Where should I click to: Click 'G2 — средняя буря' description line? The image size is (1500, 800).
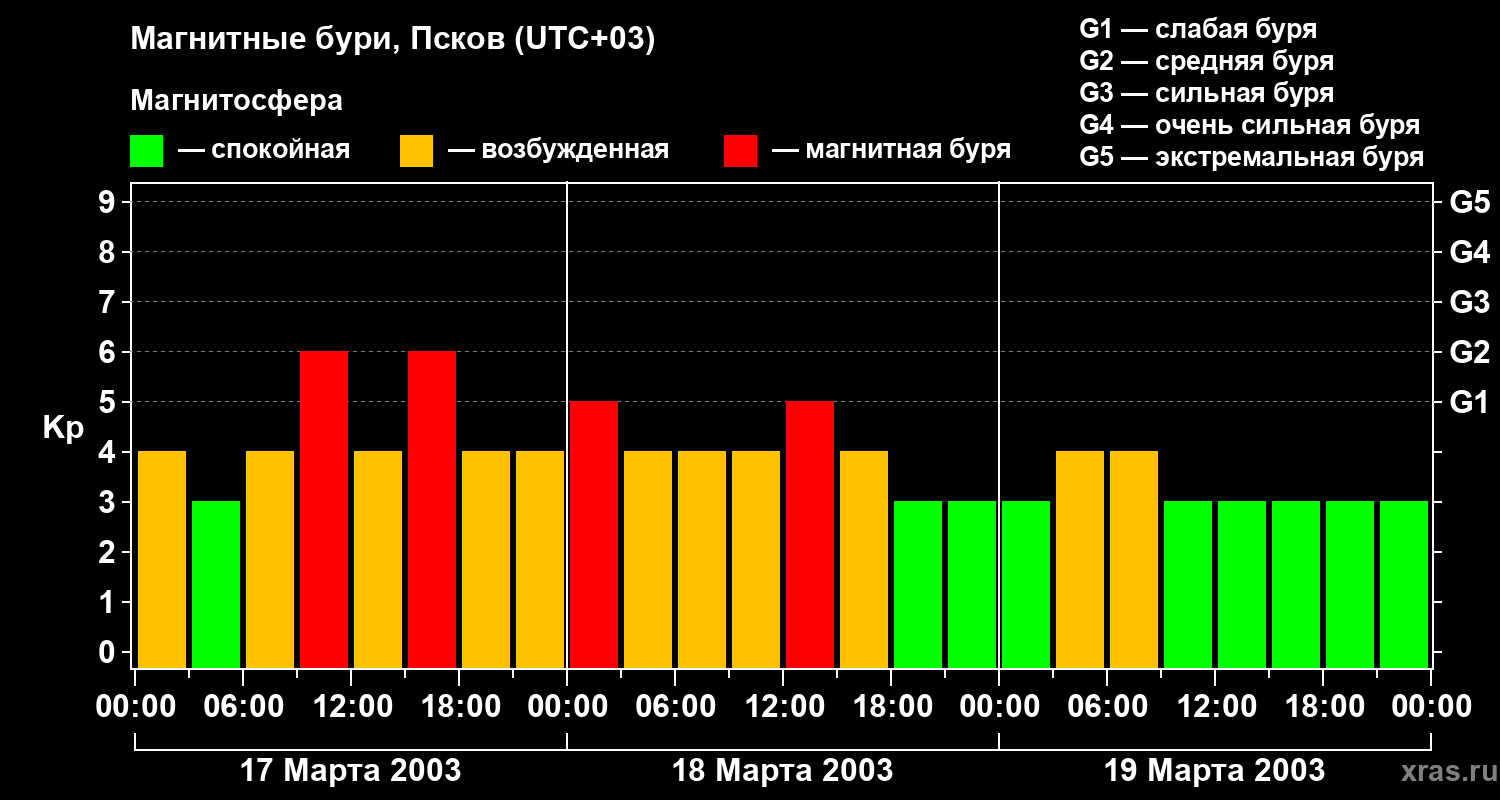pos(1206,61)
